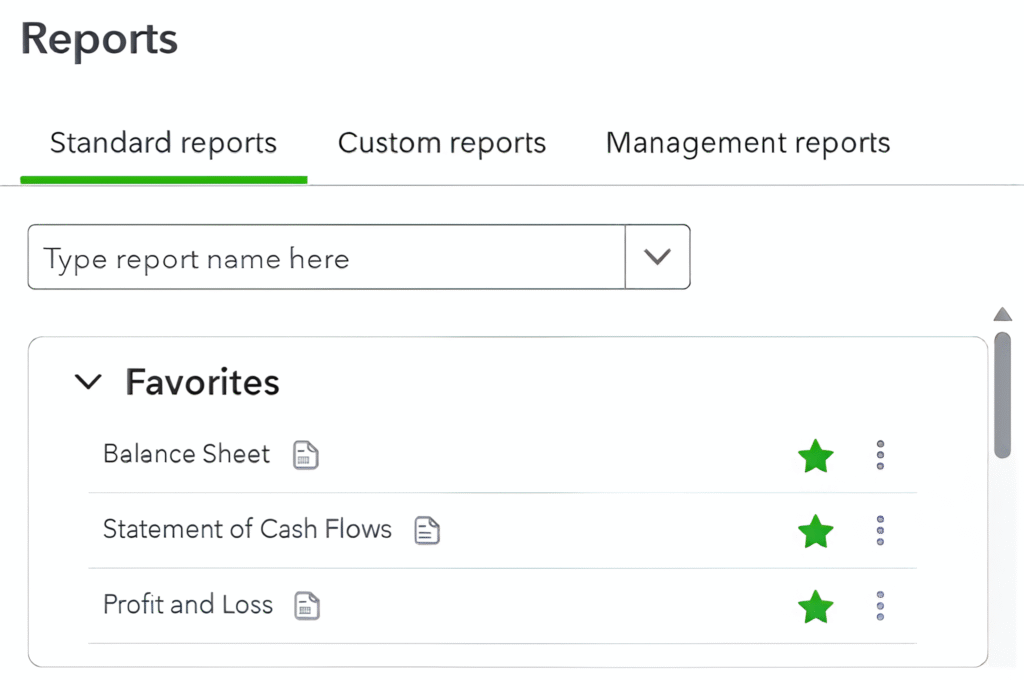Screen dimensions: 1024x680
Task: Remove Profit and Loss from favorites
Action: [815, 606]
